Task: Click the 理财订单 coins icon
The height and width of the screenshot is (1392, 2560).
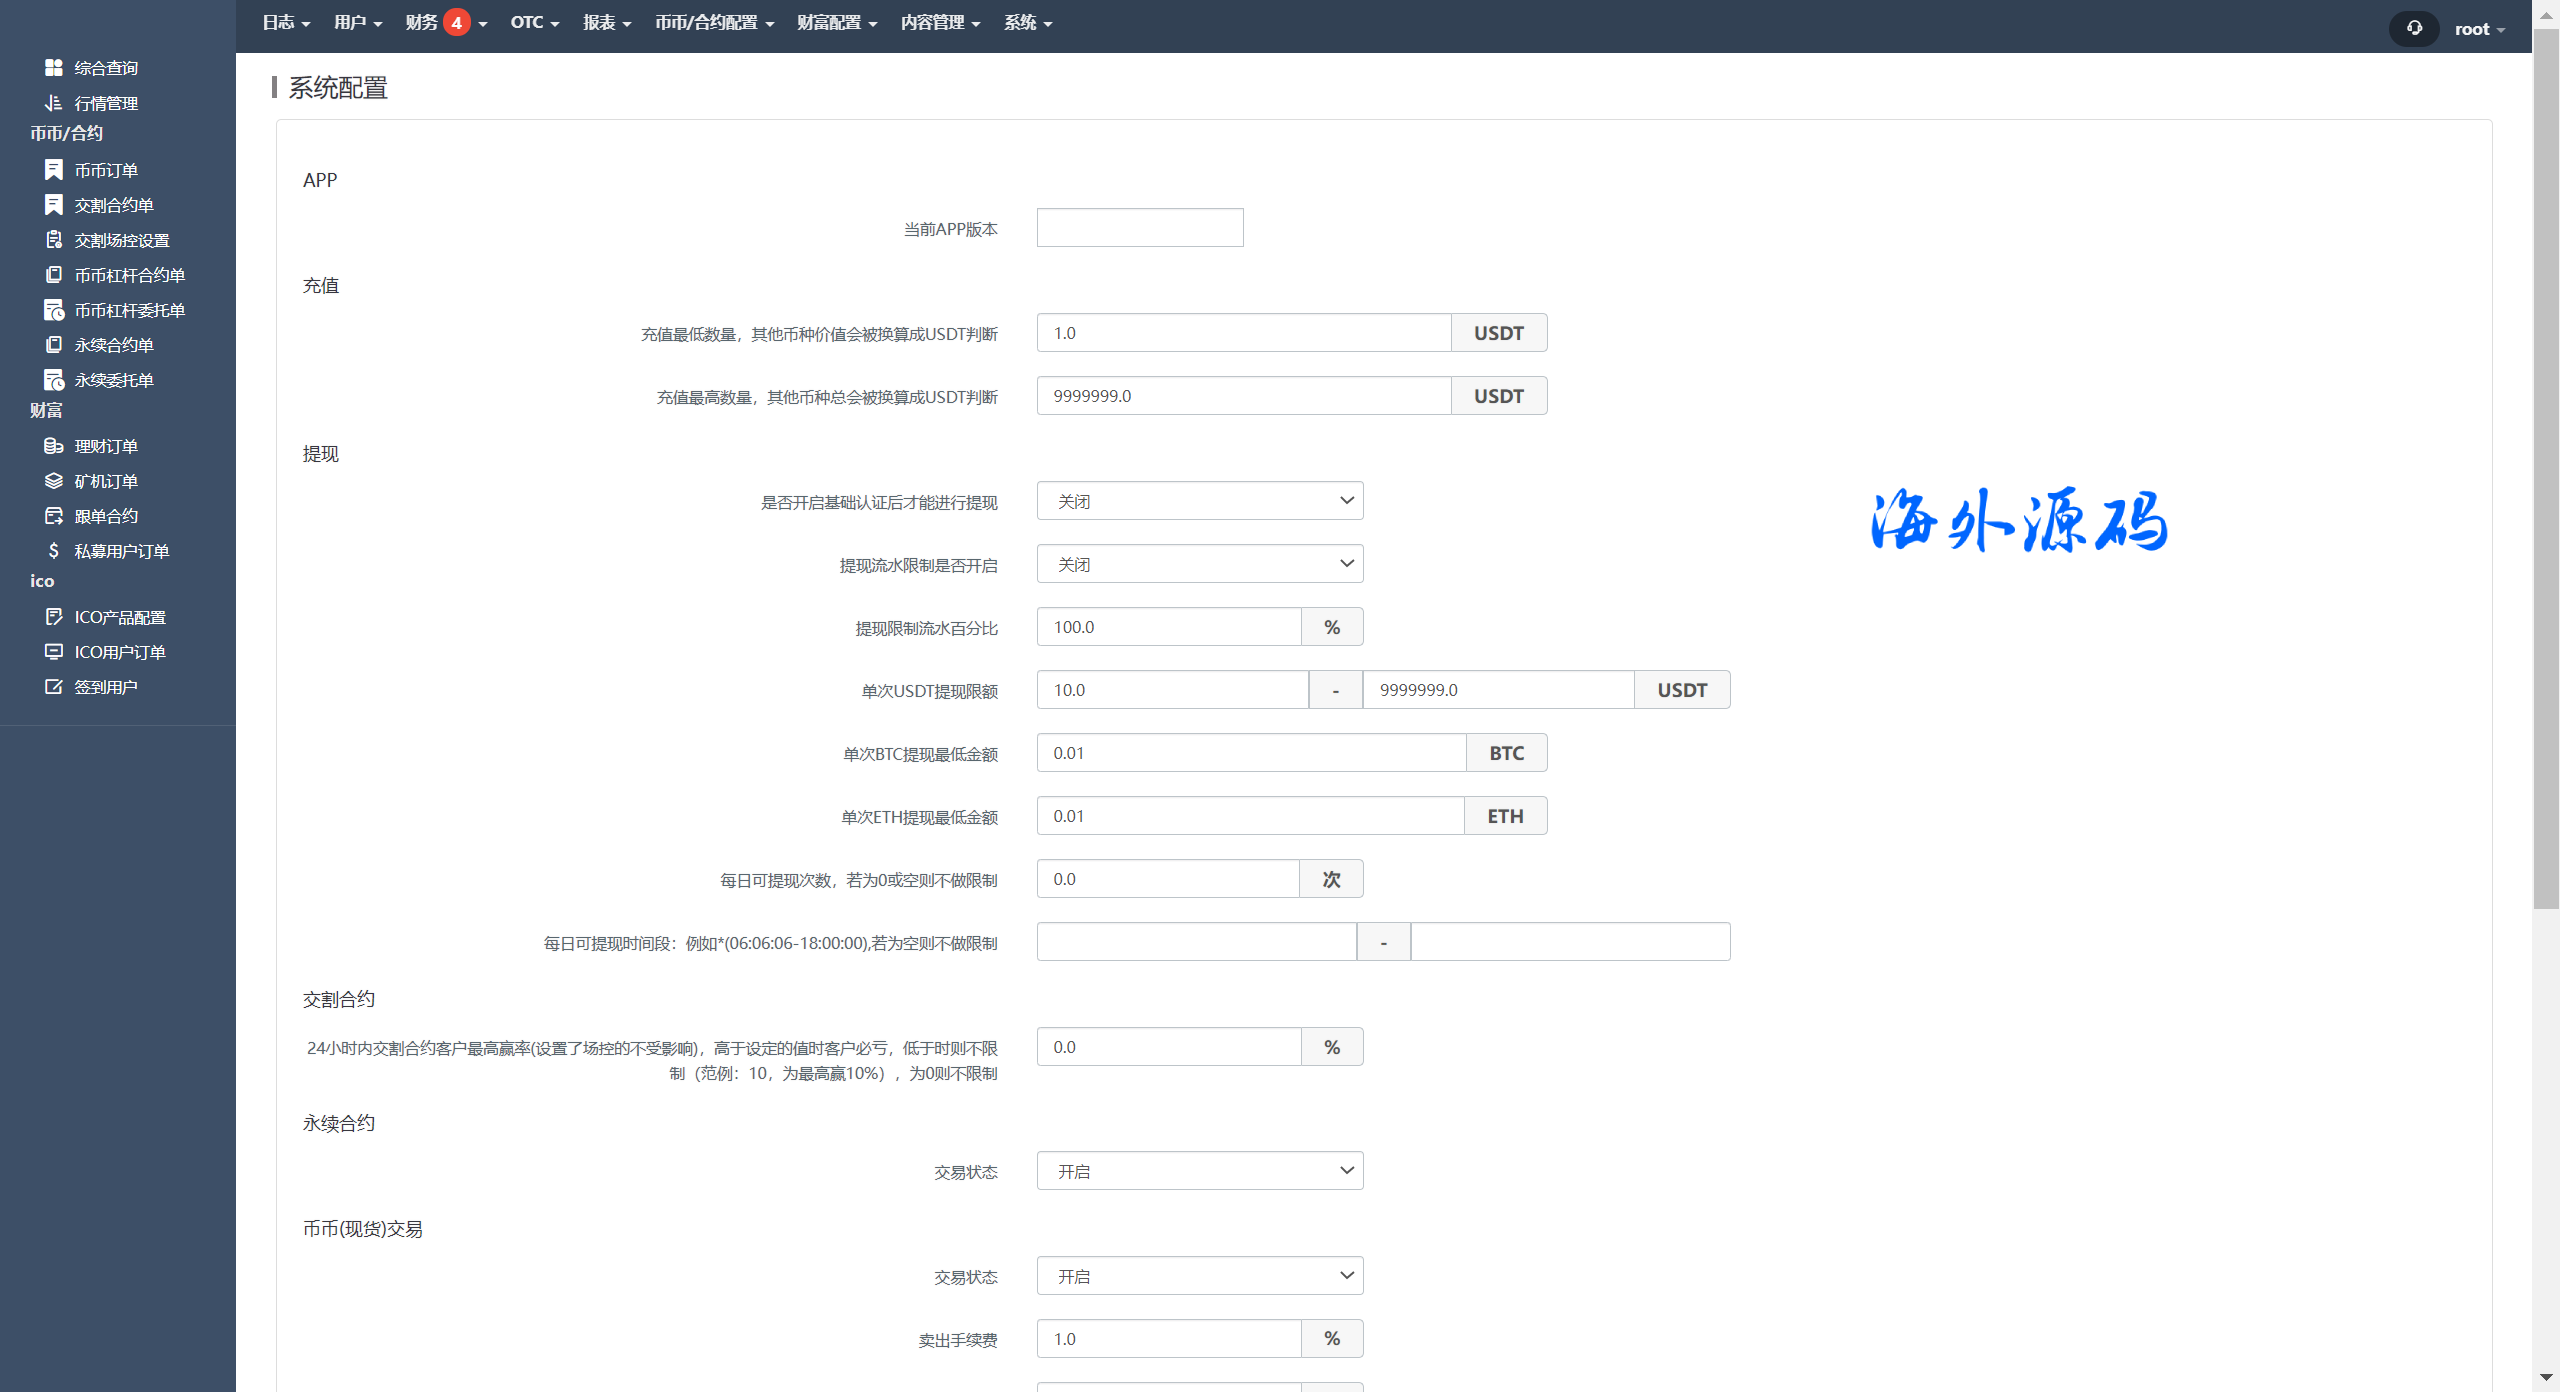Action: (x=54, y=445)
